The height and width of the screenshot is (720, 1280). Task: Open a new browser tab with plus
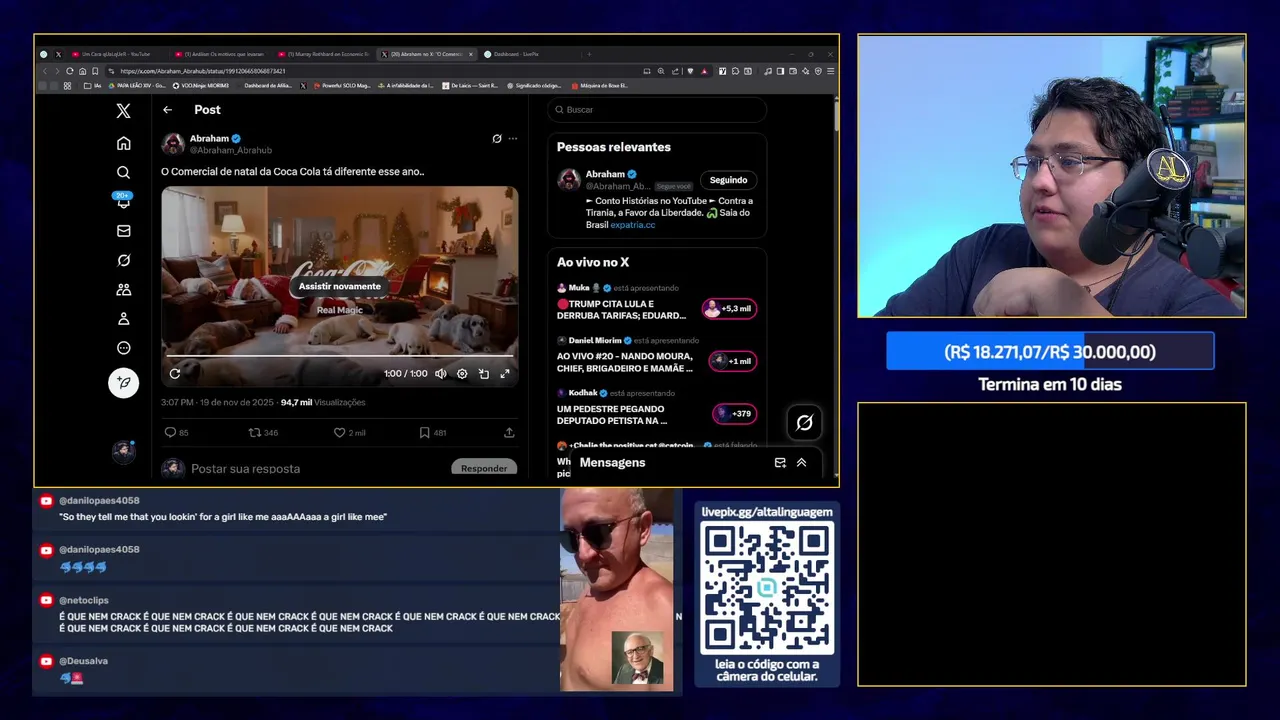[589, 54]
